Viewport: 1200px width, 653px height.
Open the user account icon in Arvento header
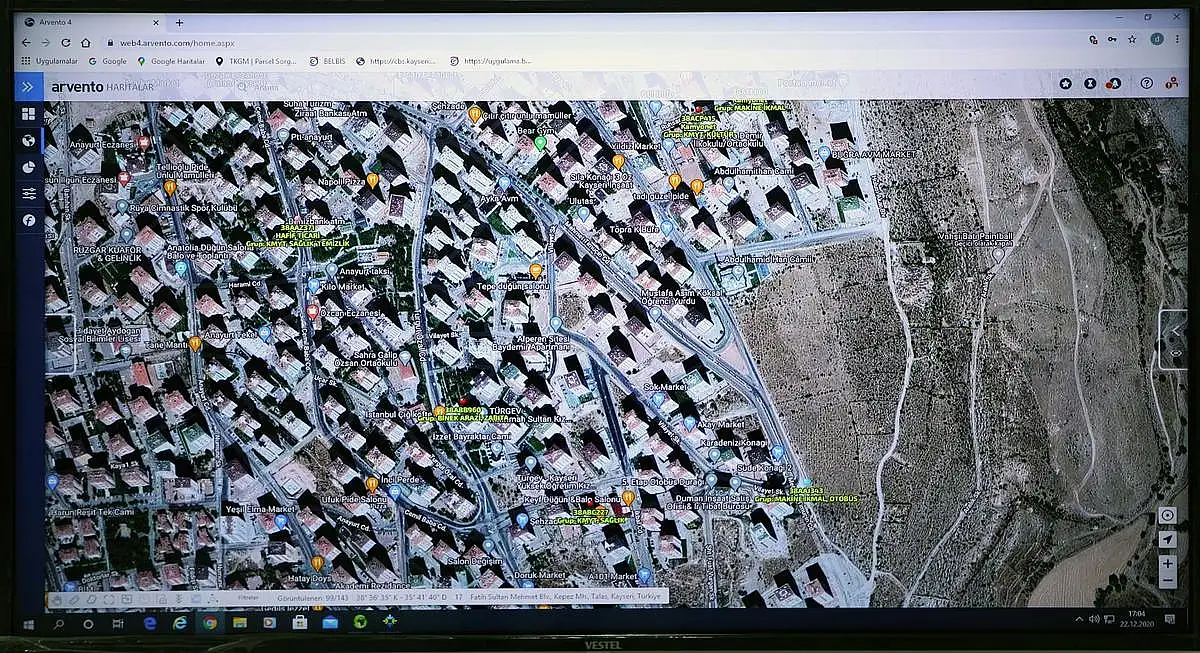click(1171, 84)
